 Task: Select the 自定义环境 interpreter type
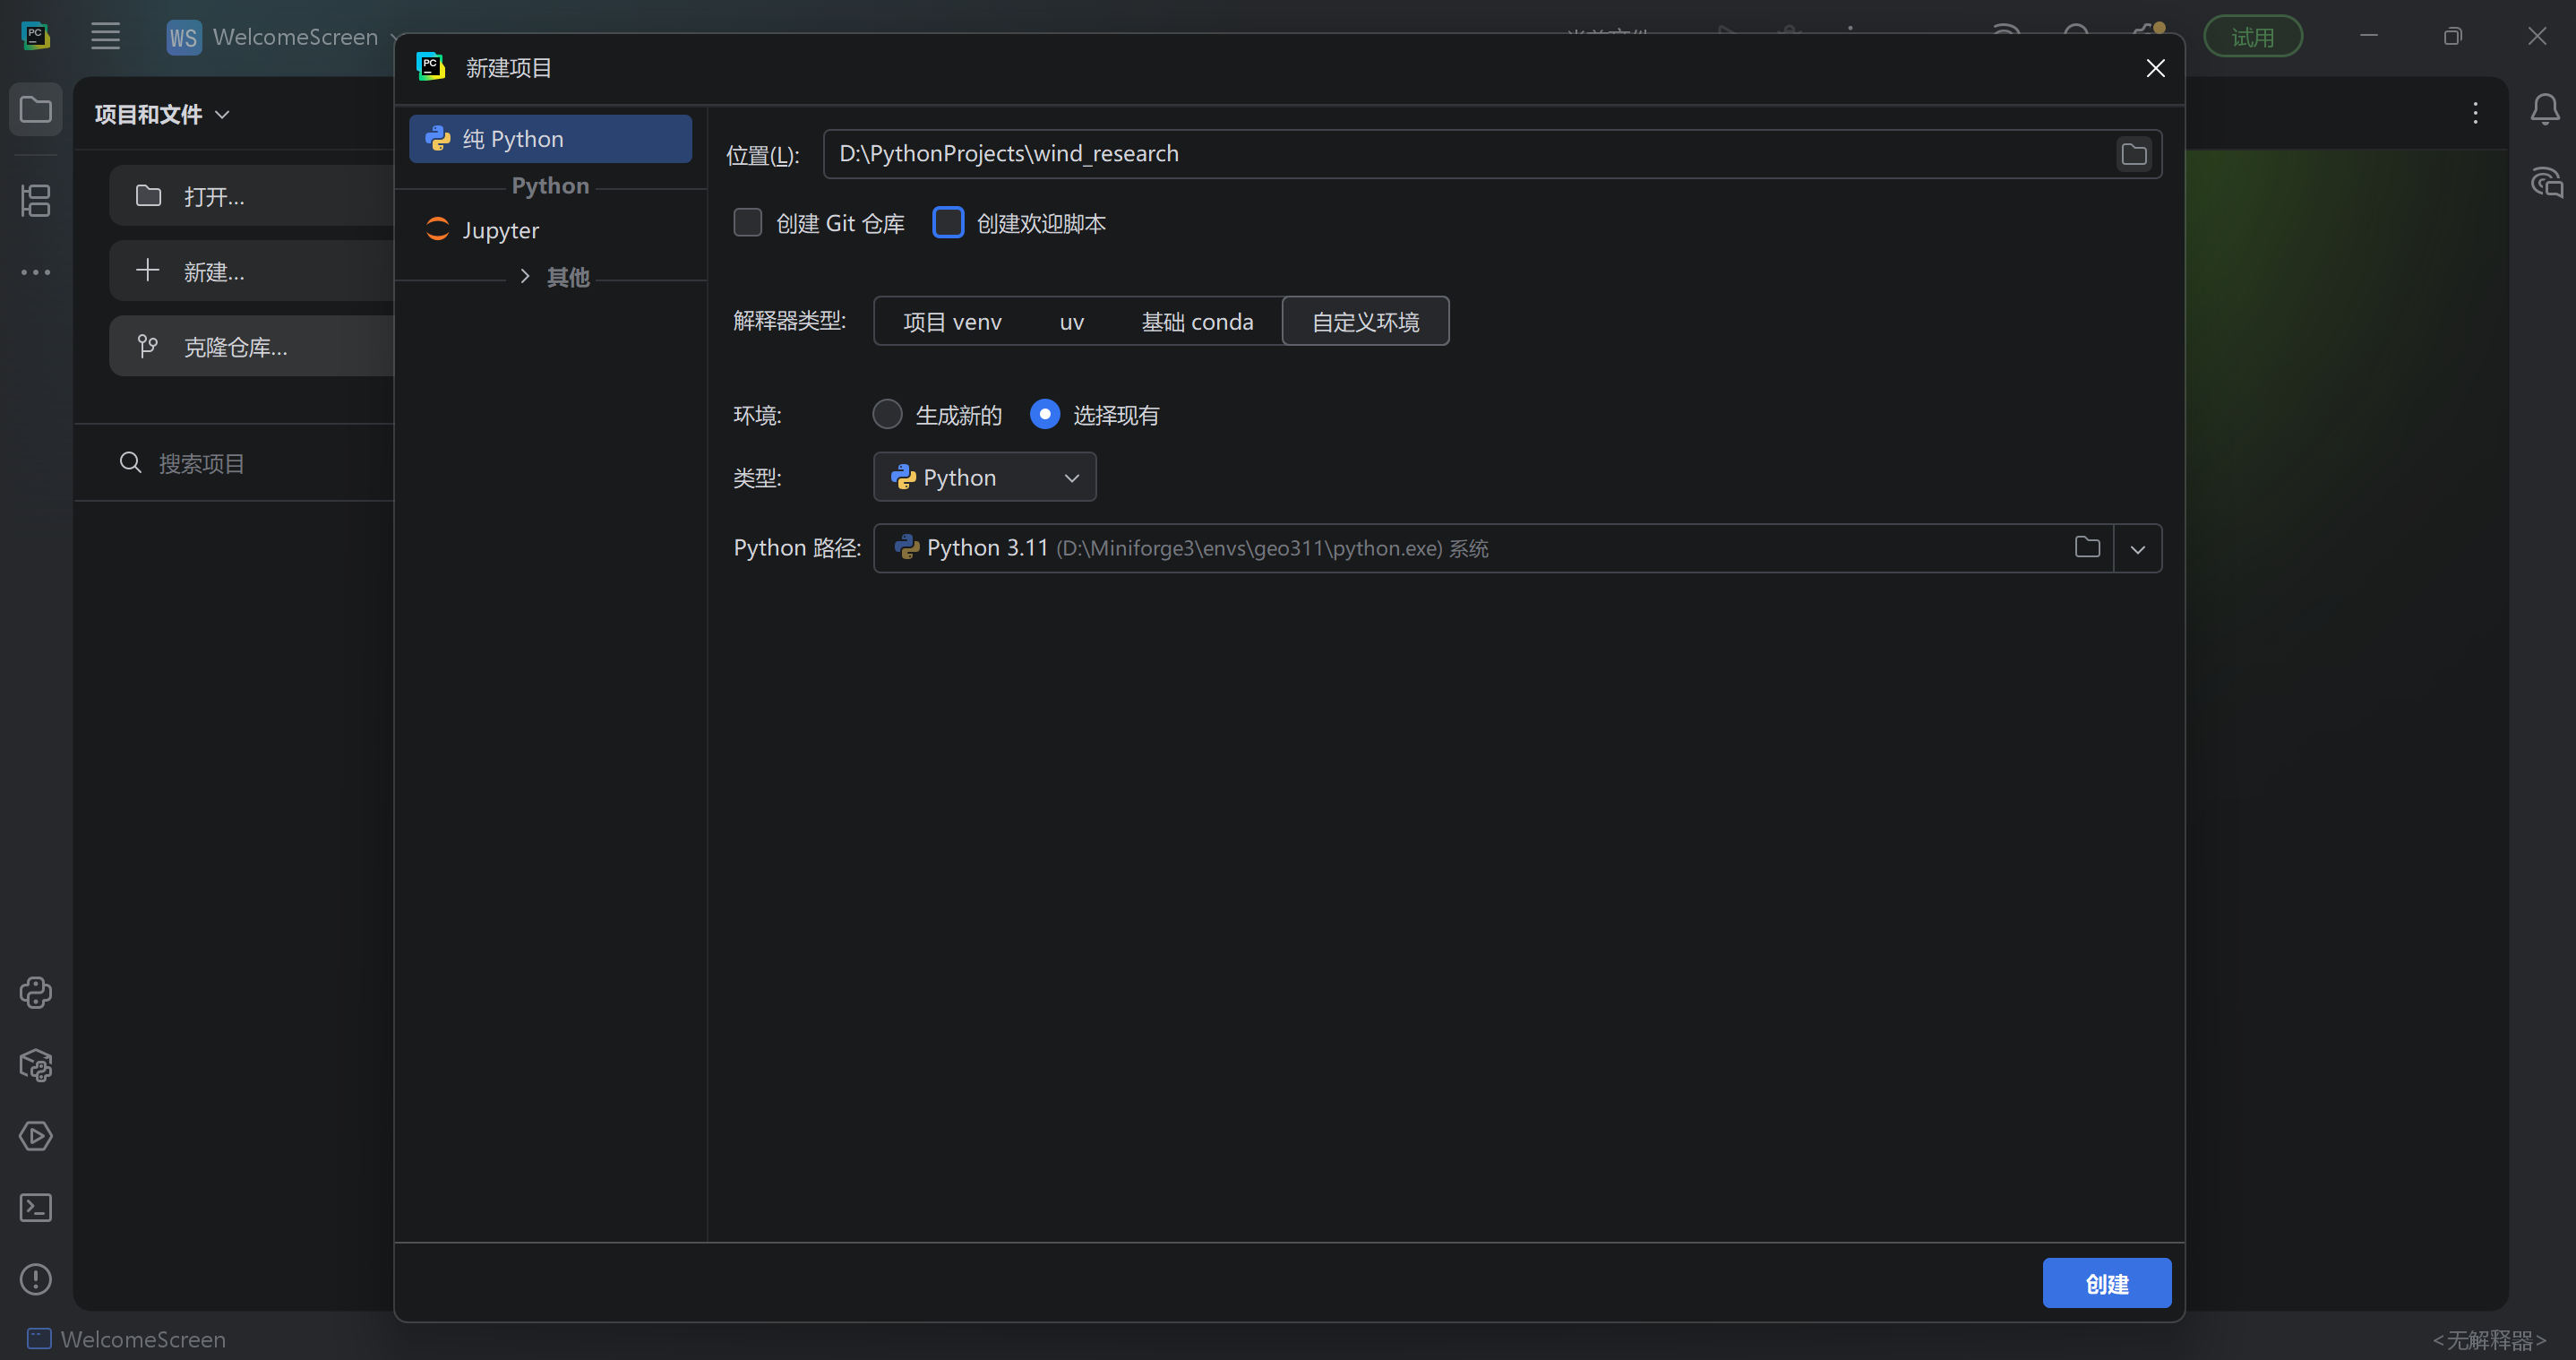click(x=1365, y=321)
